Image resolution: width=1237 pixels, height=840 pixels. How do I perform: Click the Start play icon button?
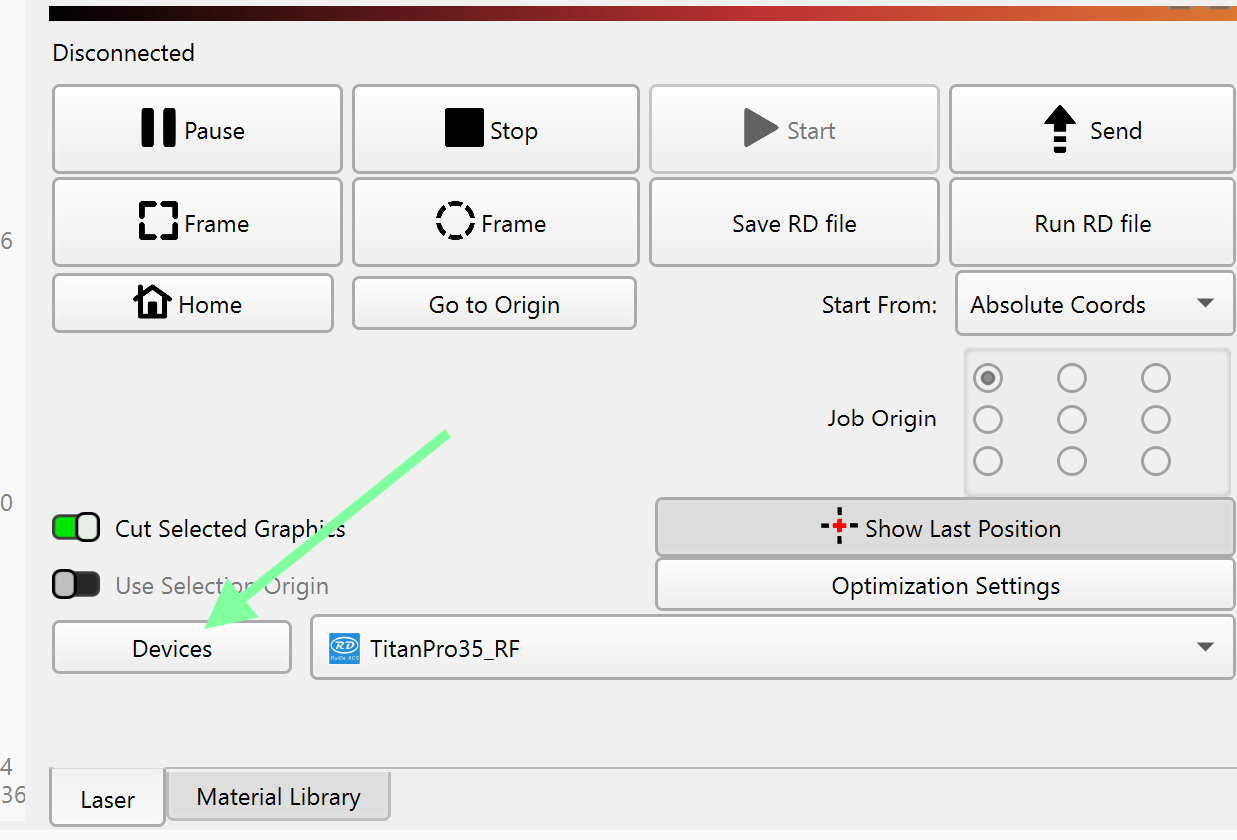793,130
